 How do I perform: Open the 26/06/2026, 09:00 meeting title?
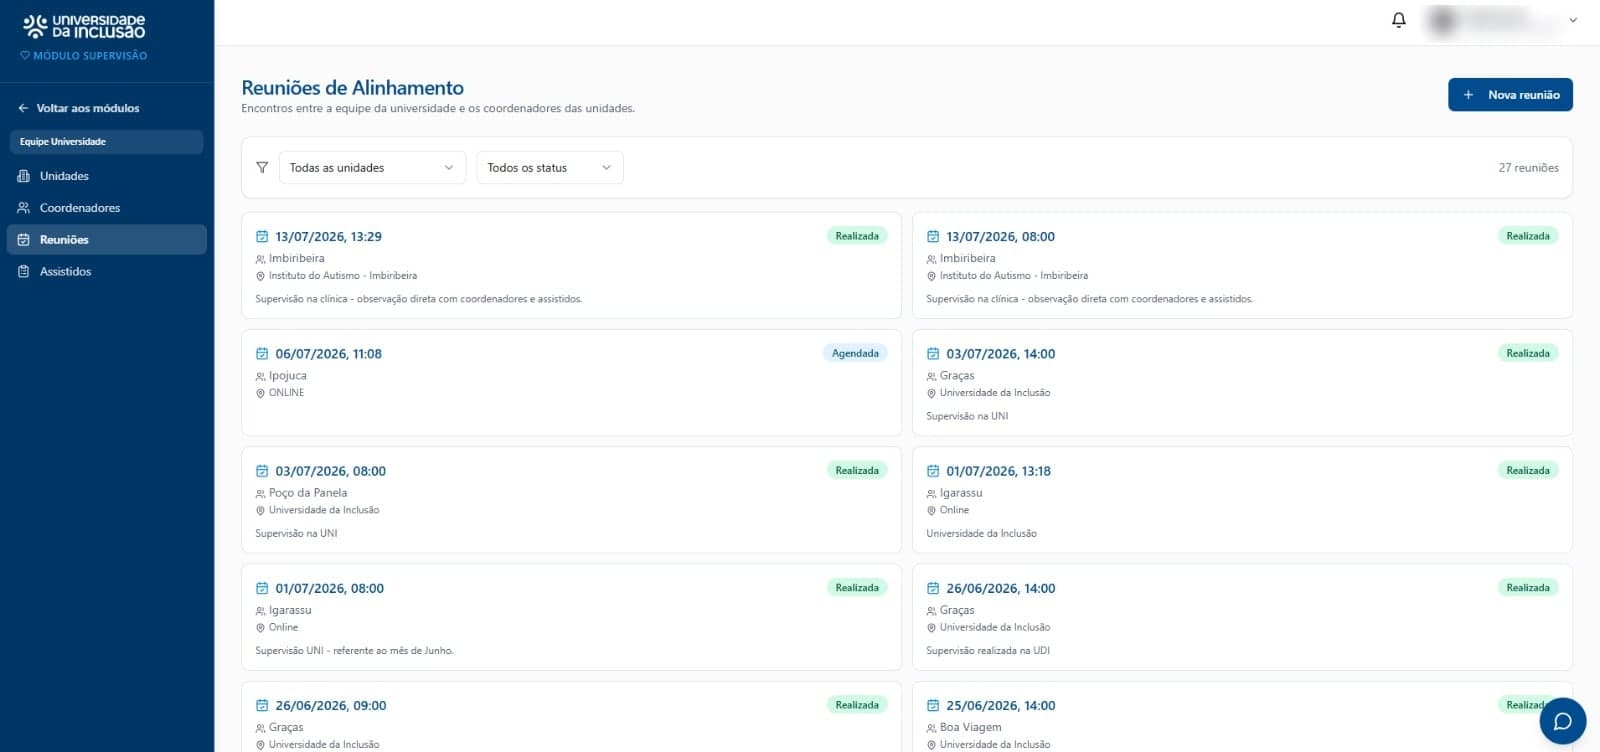330,706
